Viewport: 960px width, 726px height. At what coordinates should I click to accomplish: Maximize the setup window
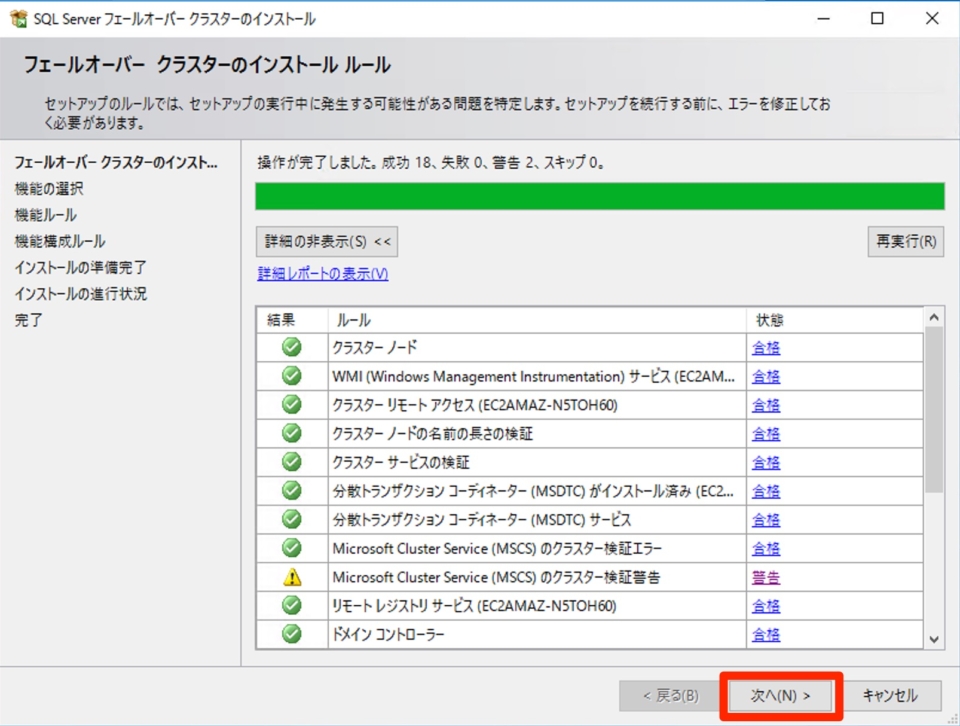click(x=877, y=18)
